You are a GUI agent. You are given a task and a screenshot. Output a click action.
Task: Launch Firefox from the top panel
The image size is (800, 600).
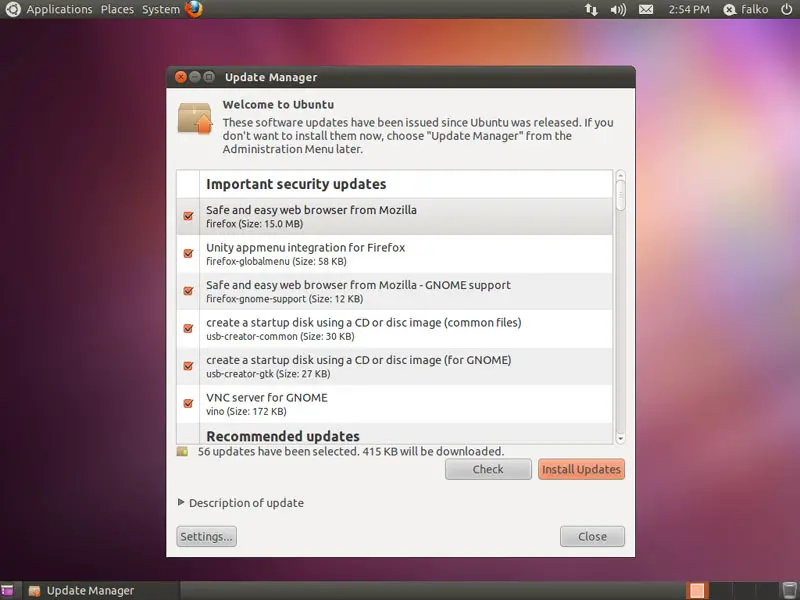tap(194, 9)
